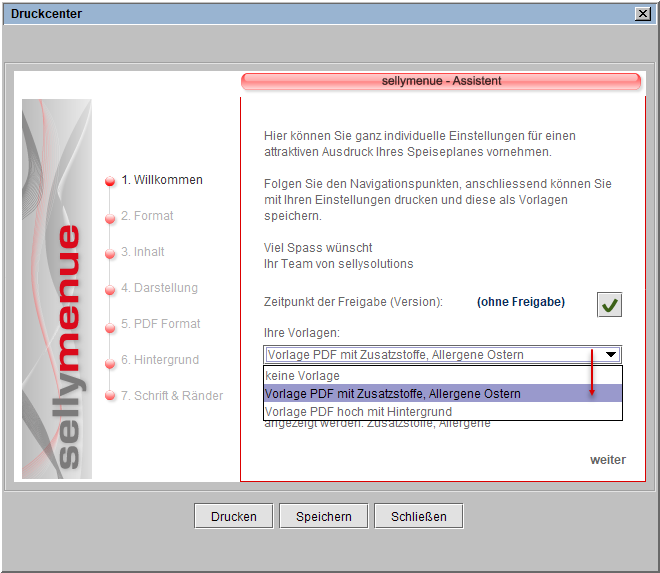Open step 4. Darstellung
Viewport: 660px width, 573px height.
[x=159, y=288]
